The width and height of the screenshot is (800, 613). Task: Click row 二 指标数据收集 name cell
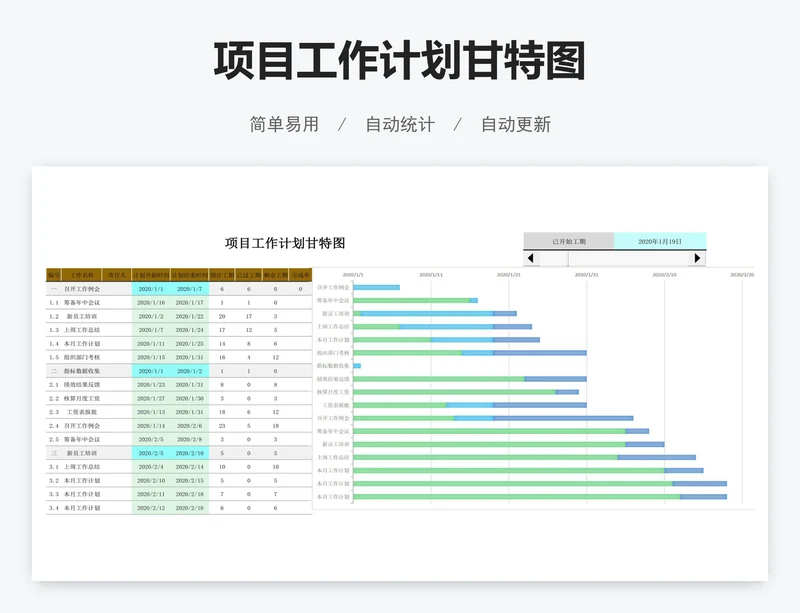point(82,371)
